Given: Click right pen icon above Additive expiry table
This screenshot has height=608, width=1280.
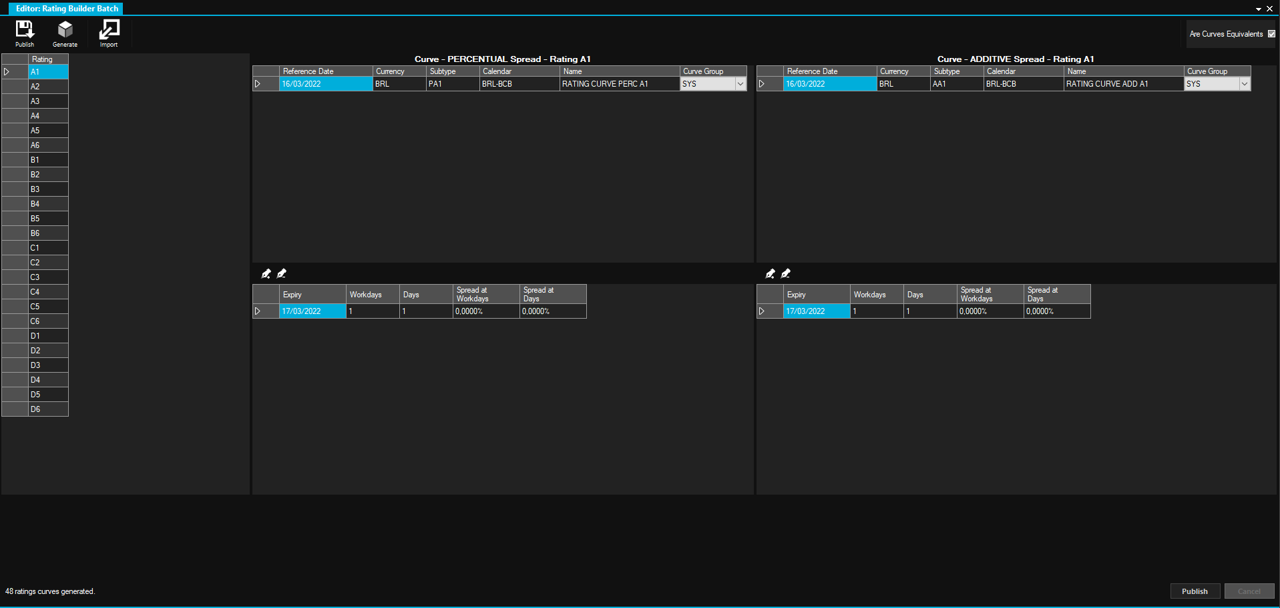Looking at the screenshot, I should 786,273.
